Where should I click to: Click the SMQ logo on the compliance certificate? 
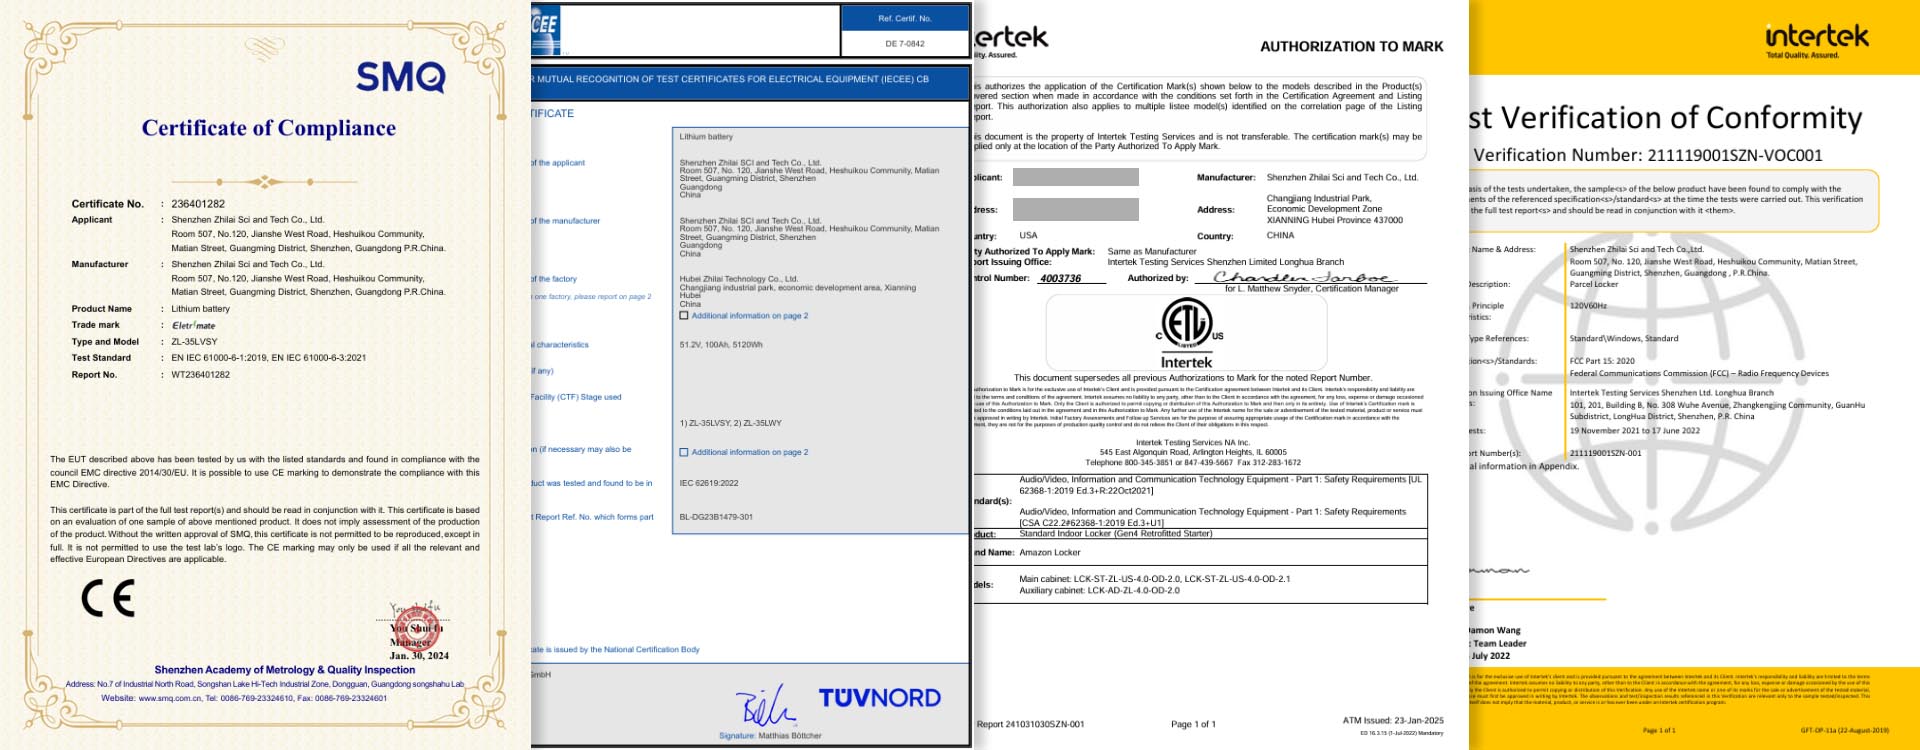(400, 77)
